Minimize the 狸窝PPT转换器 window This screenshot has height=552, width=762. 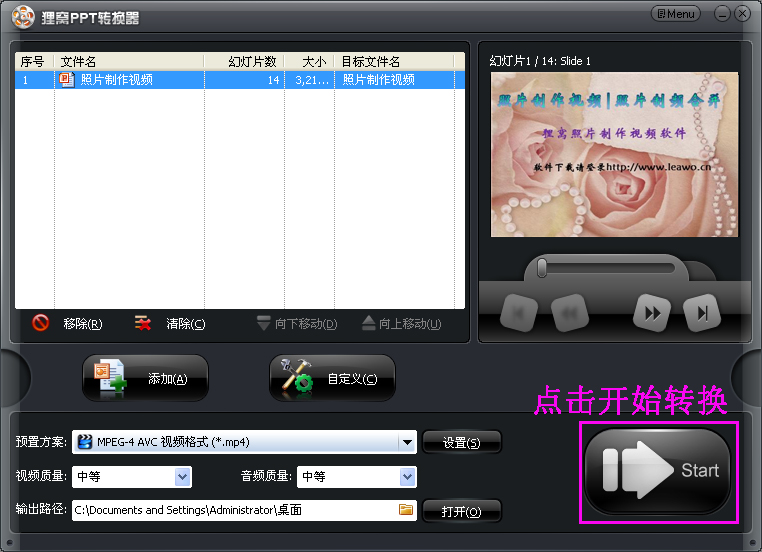click(x=722, y=14)
